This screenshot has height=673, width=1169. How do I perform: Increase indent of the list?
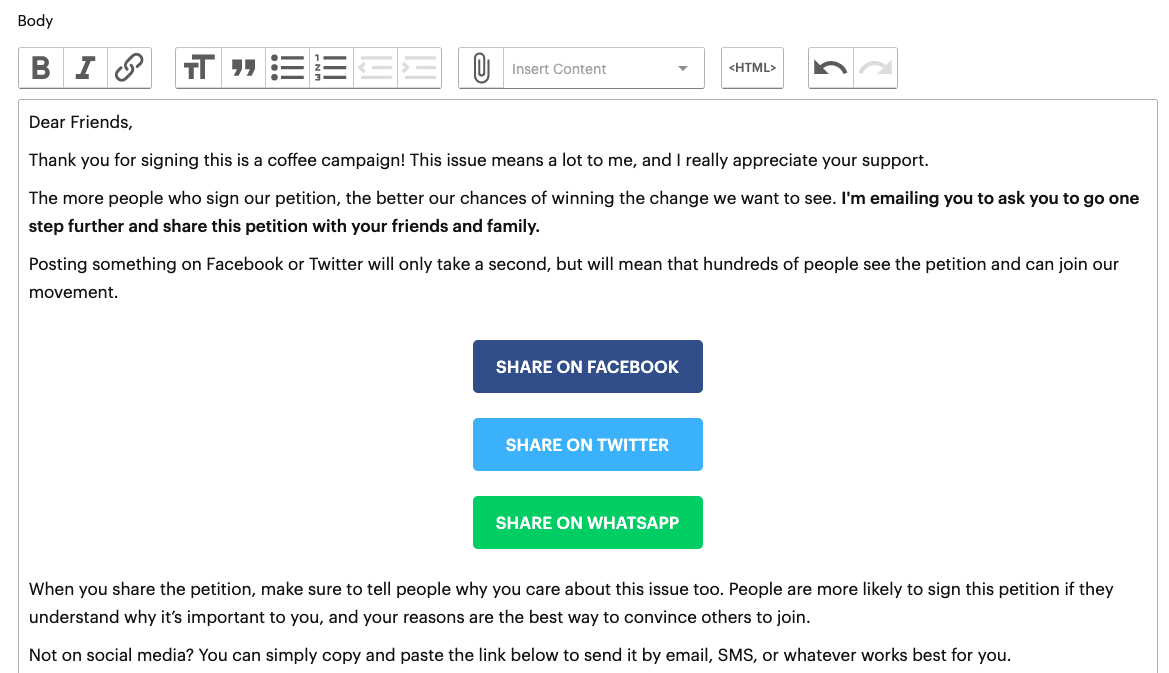pos(419,68)
